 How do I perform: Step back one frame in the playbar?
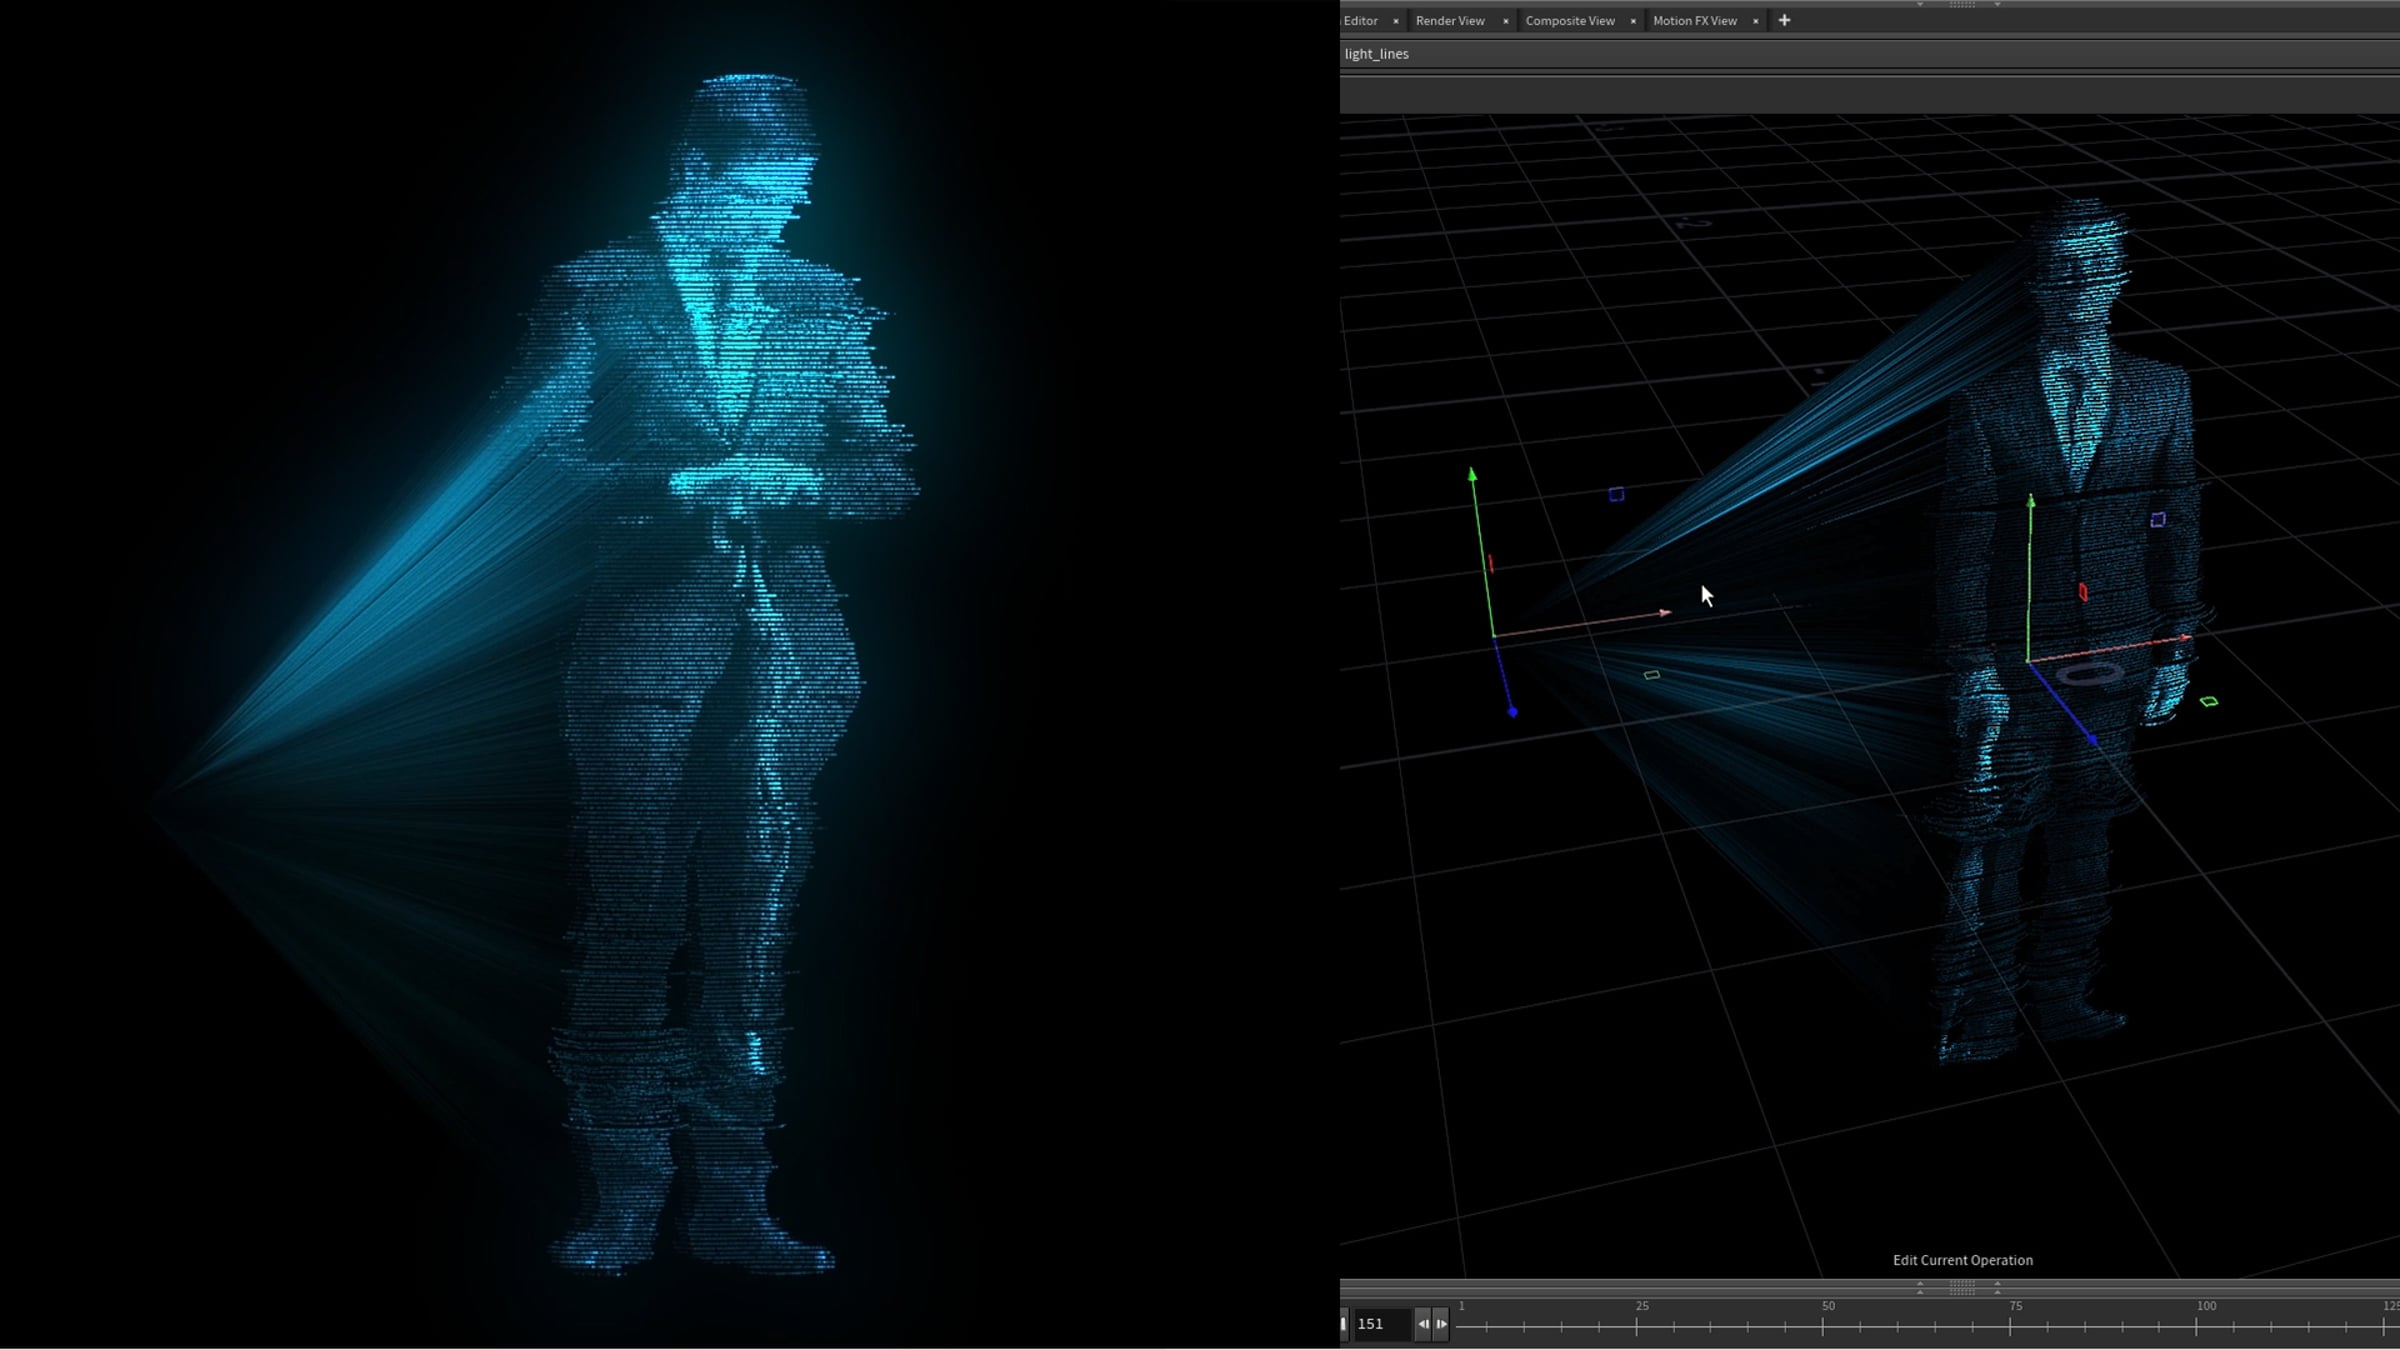[1423, 1324]
